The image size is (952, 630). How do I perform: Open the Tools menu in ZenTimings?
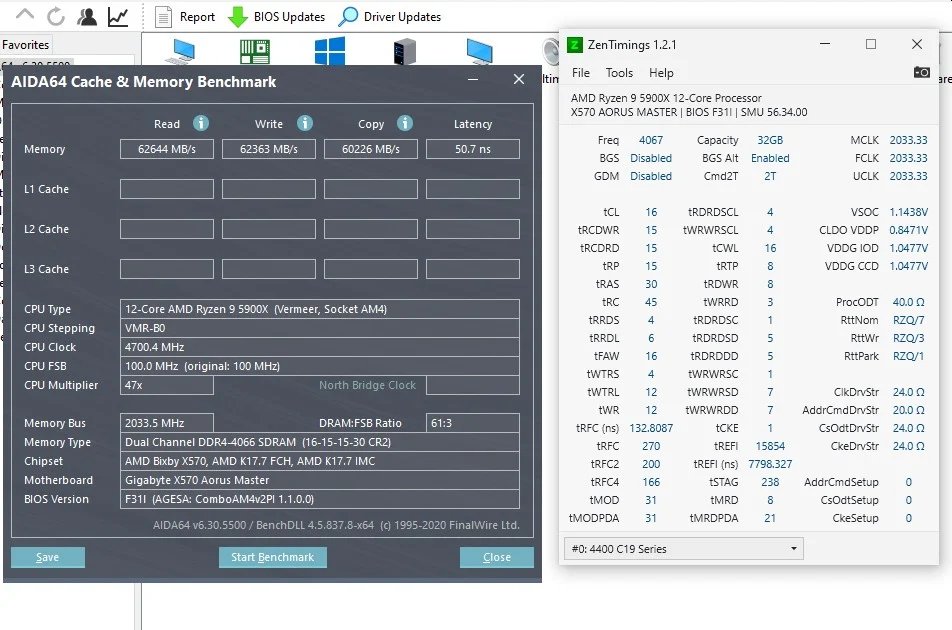(x=619, y=73)
